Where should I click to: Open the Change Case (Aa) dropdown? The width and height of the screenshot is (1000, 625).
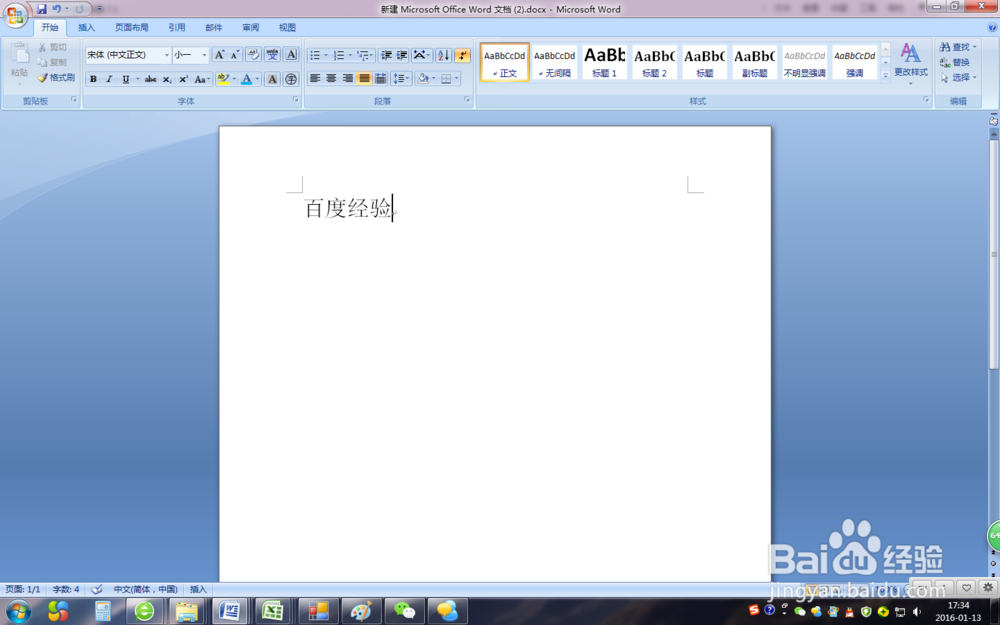click(x=202, y=79)
